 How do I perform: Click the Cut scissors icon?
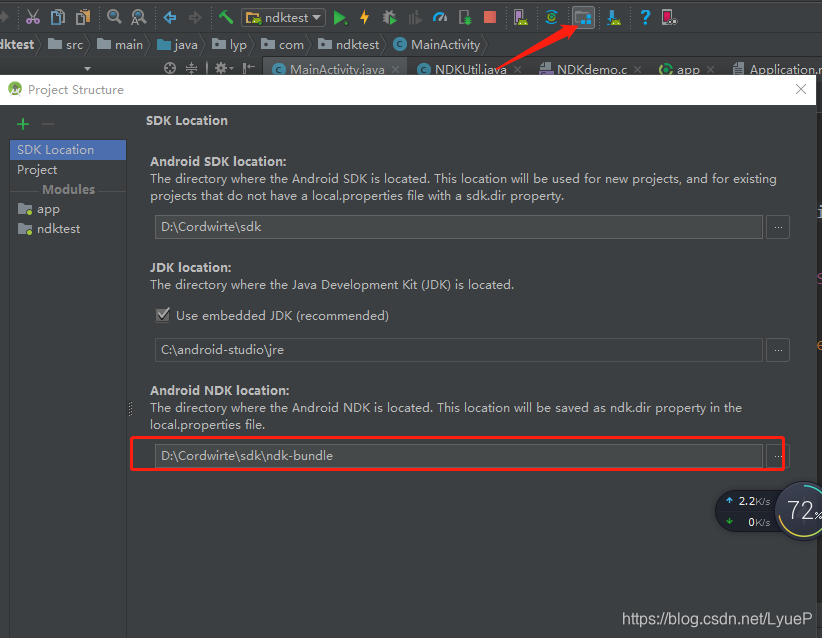pyautogui.click(x=33, y=17)
